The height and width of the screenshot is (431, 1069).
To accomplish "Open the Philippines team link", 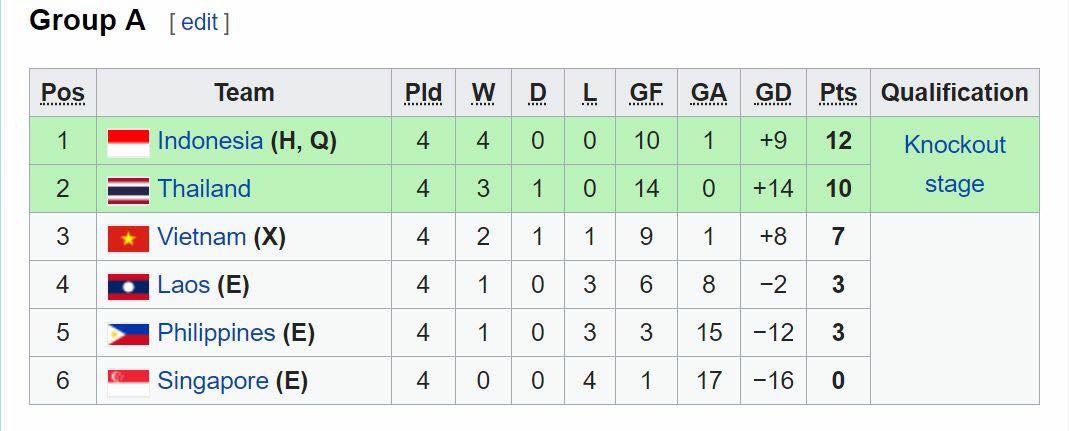I will tap(216, 333).
